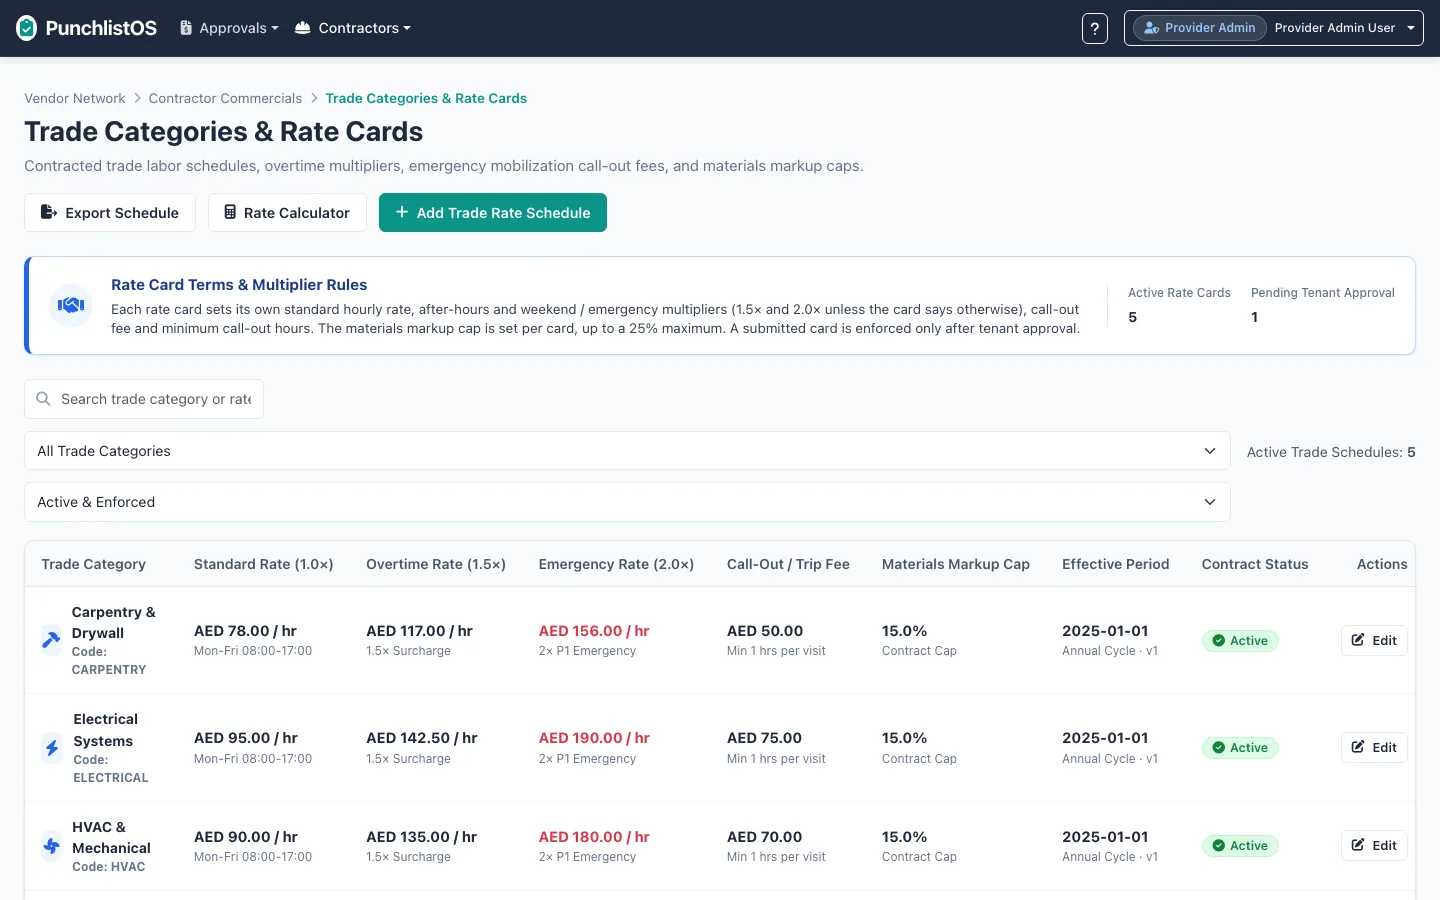This screenshot has height=900, width=1440.
Task: Click the Emergency Rate (2.0×) column header
Action: pyautogui.click(x=616, y=564)
